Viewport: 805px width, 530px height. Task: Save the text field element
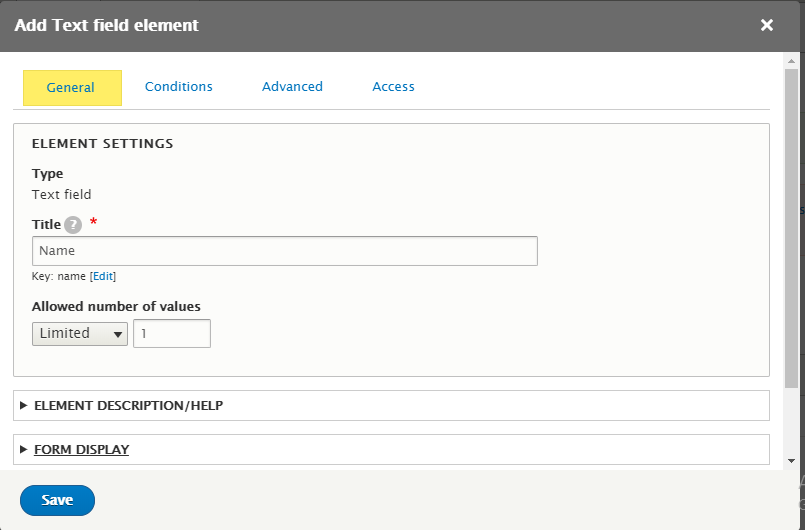pyautogui.click(x=58, y=500)
